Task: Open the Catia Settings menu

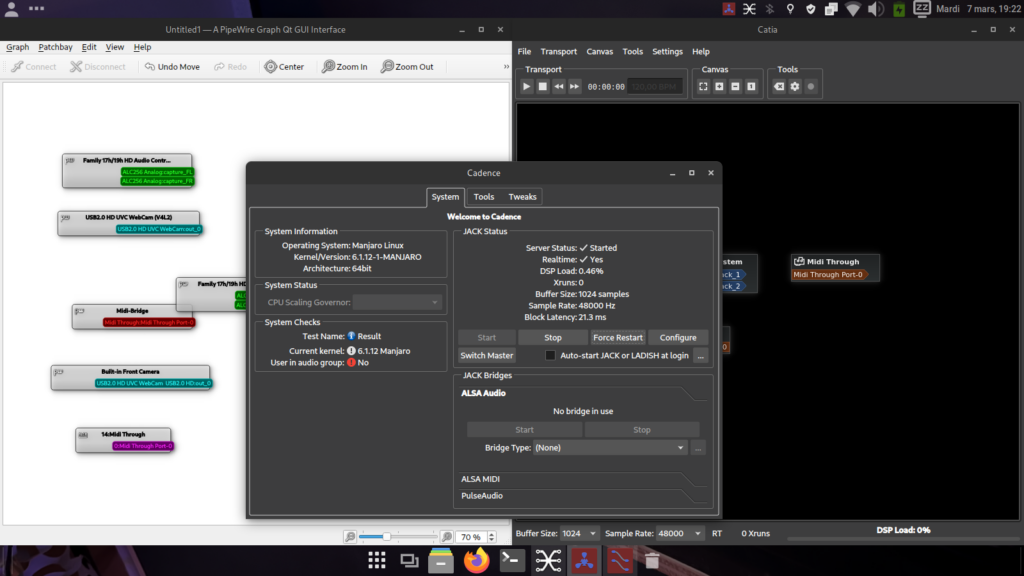Action: (667, 52)
